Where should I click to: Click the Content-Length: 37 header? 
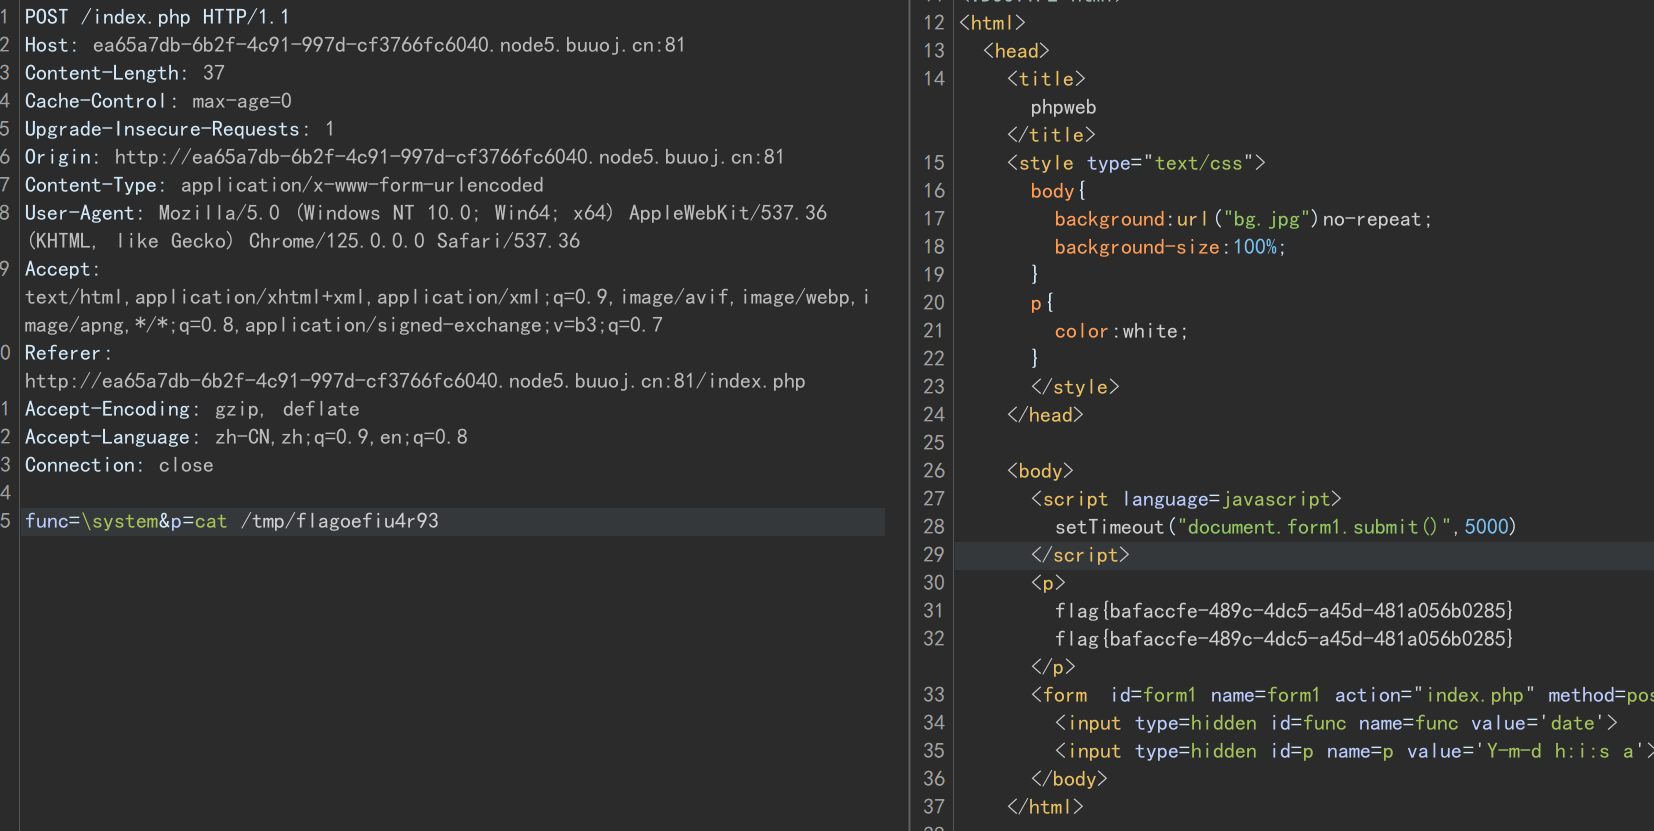point(125,73)
